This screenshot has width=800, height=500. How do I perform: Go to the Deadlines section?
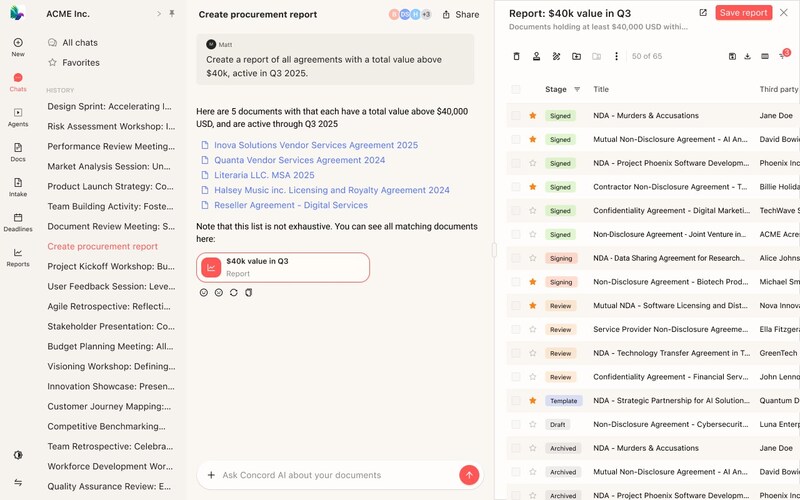18,221
